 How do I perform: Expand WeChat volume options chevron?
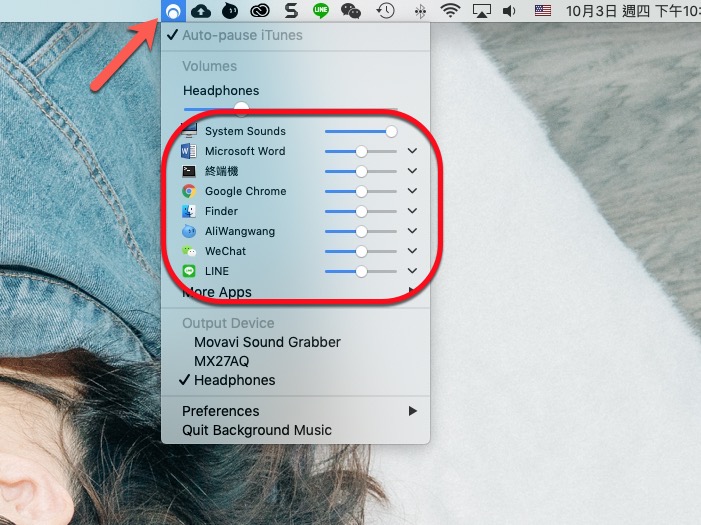click(x=412, y=251)
